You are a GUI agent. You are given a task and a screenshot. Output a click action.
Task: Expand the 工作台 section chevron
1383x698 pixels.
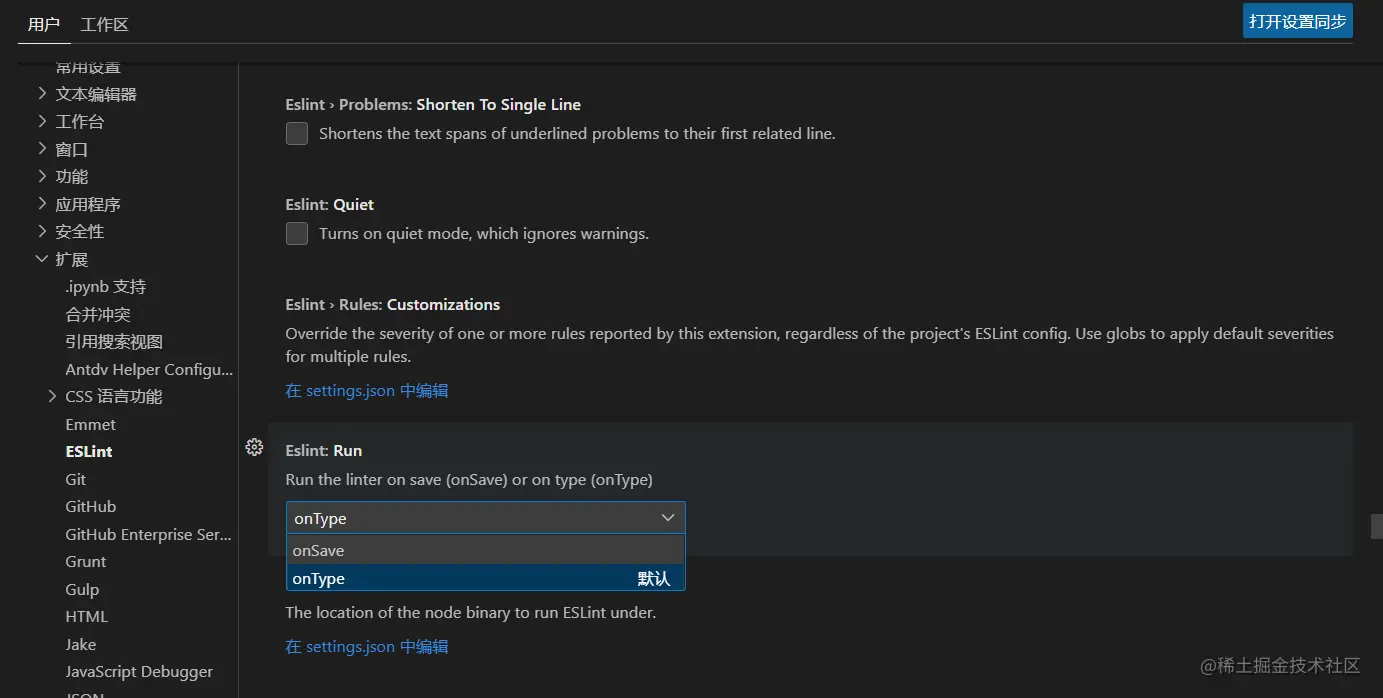pyautogui.click(x=42, y=121)
